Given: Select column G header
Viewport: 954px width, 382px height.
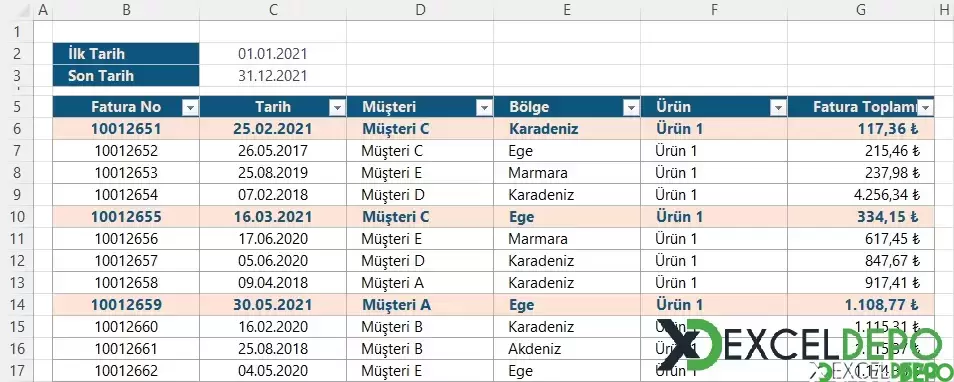Looking at the screenshot, I should [x=861, y=9].
